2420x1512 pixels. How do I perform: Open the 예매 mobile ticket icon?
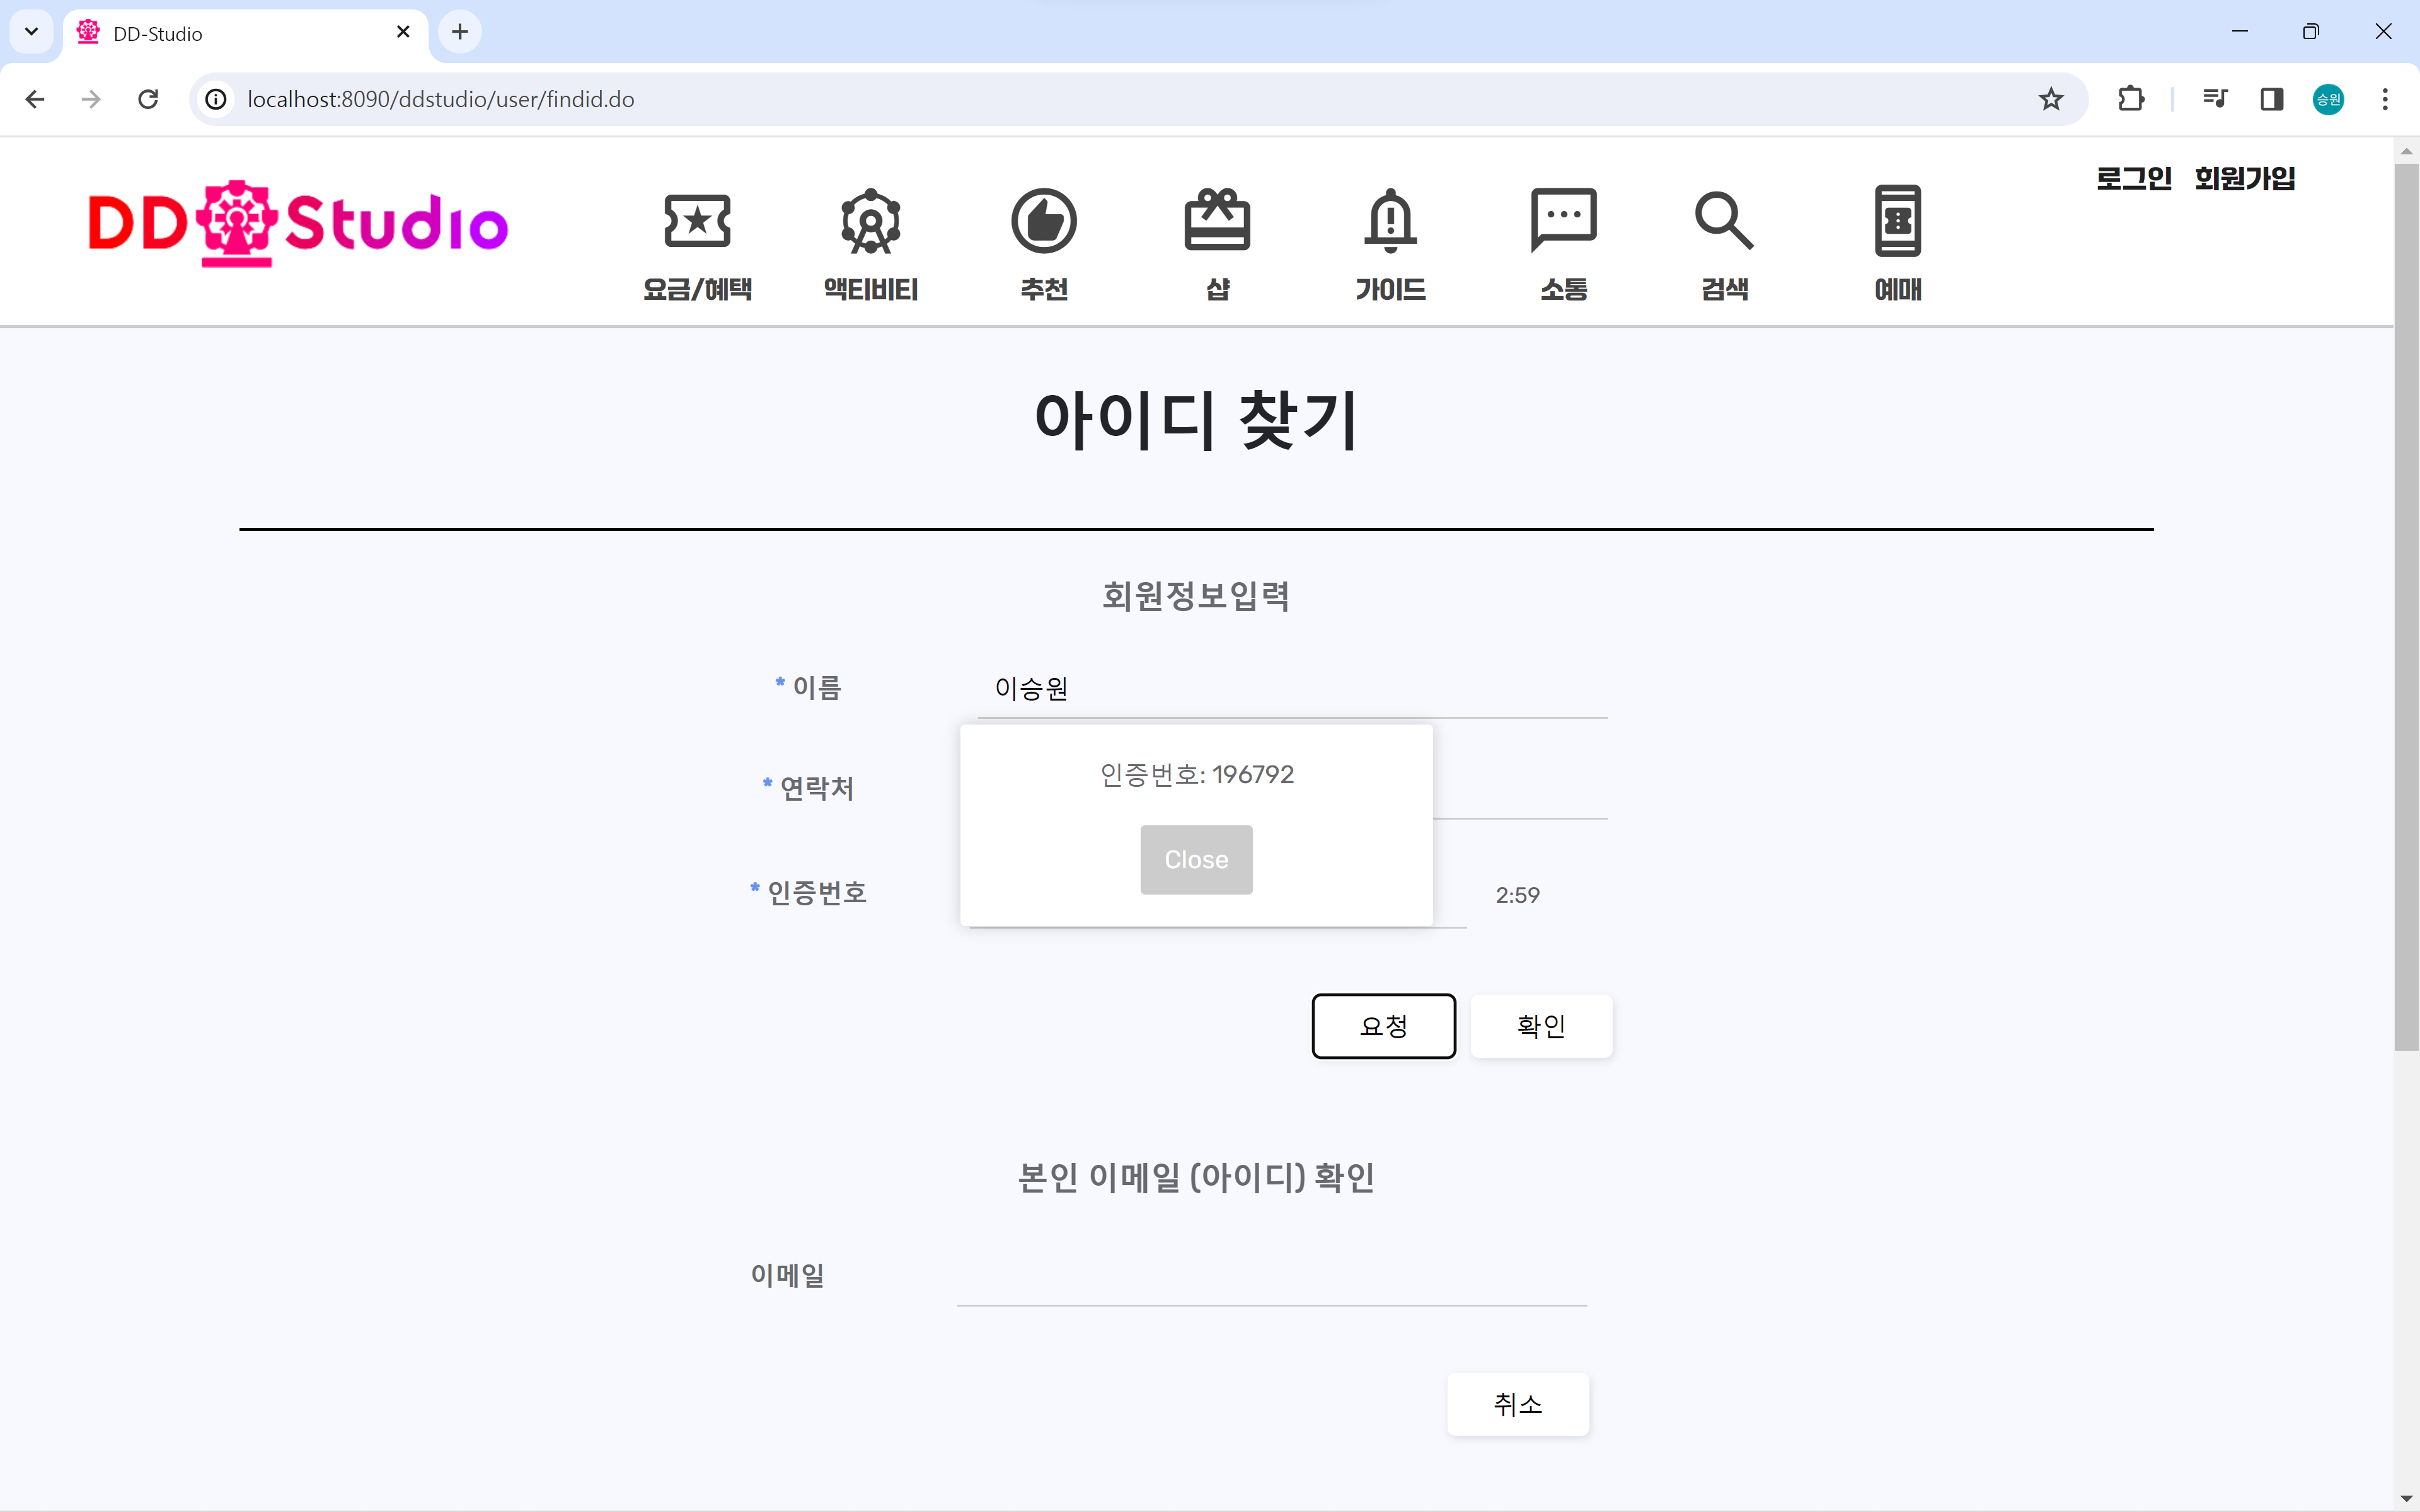coord(1898,220)
